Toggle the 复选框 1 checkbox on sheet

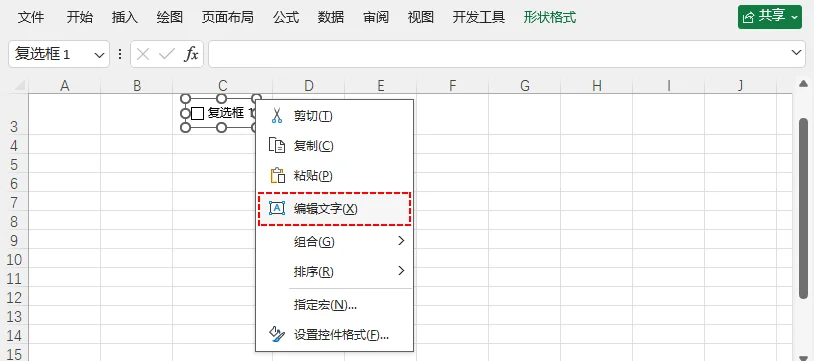click(x=197, y=113)
